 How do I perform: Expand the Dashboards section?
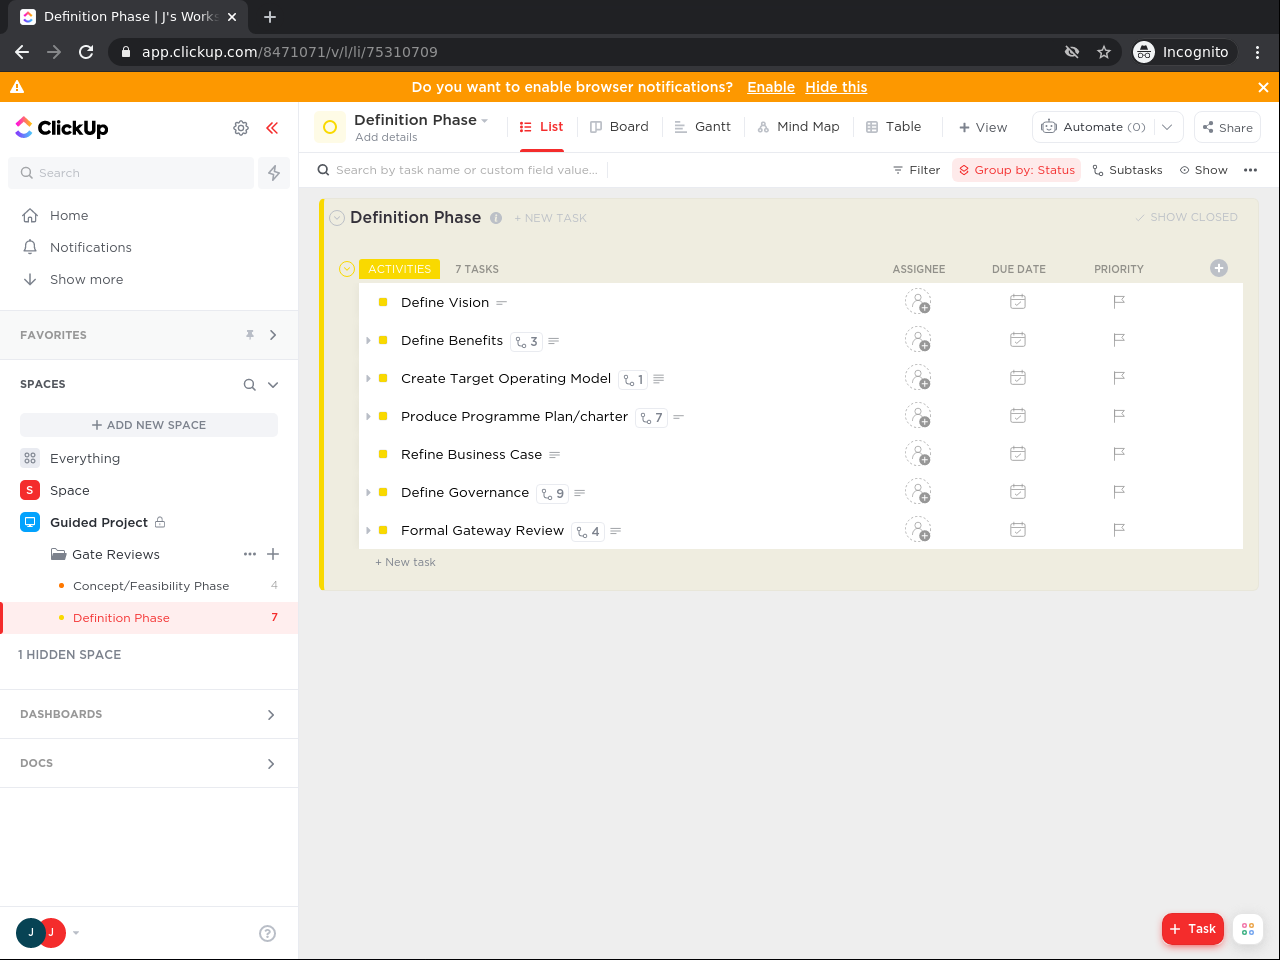tap(271, 715)
